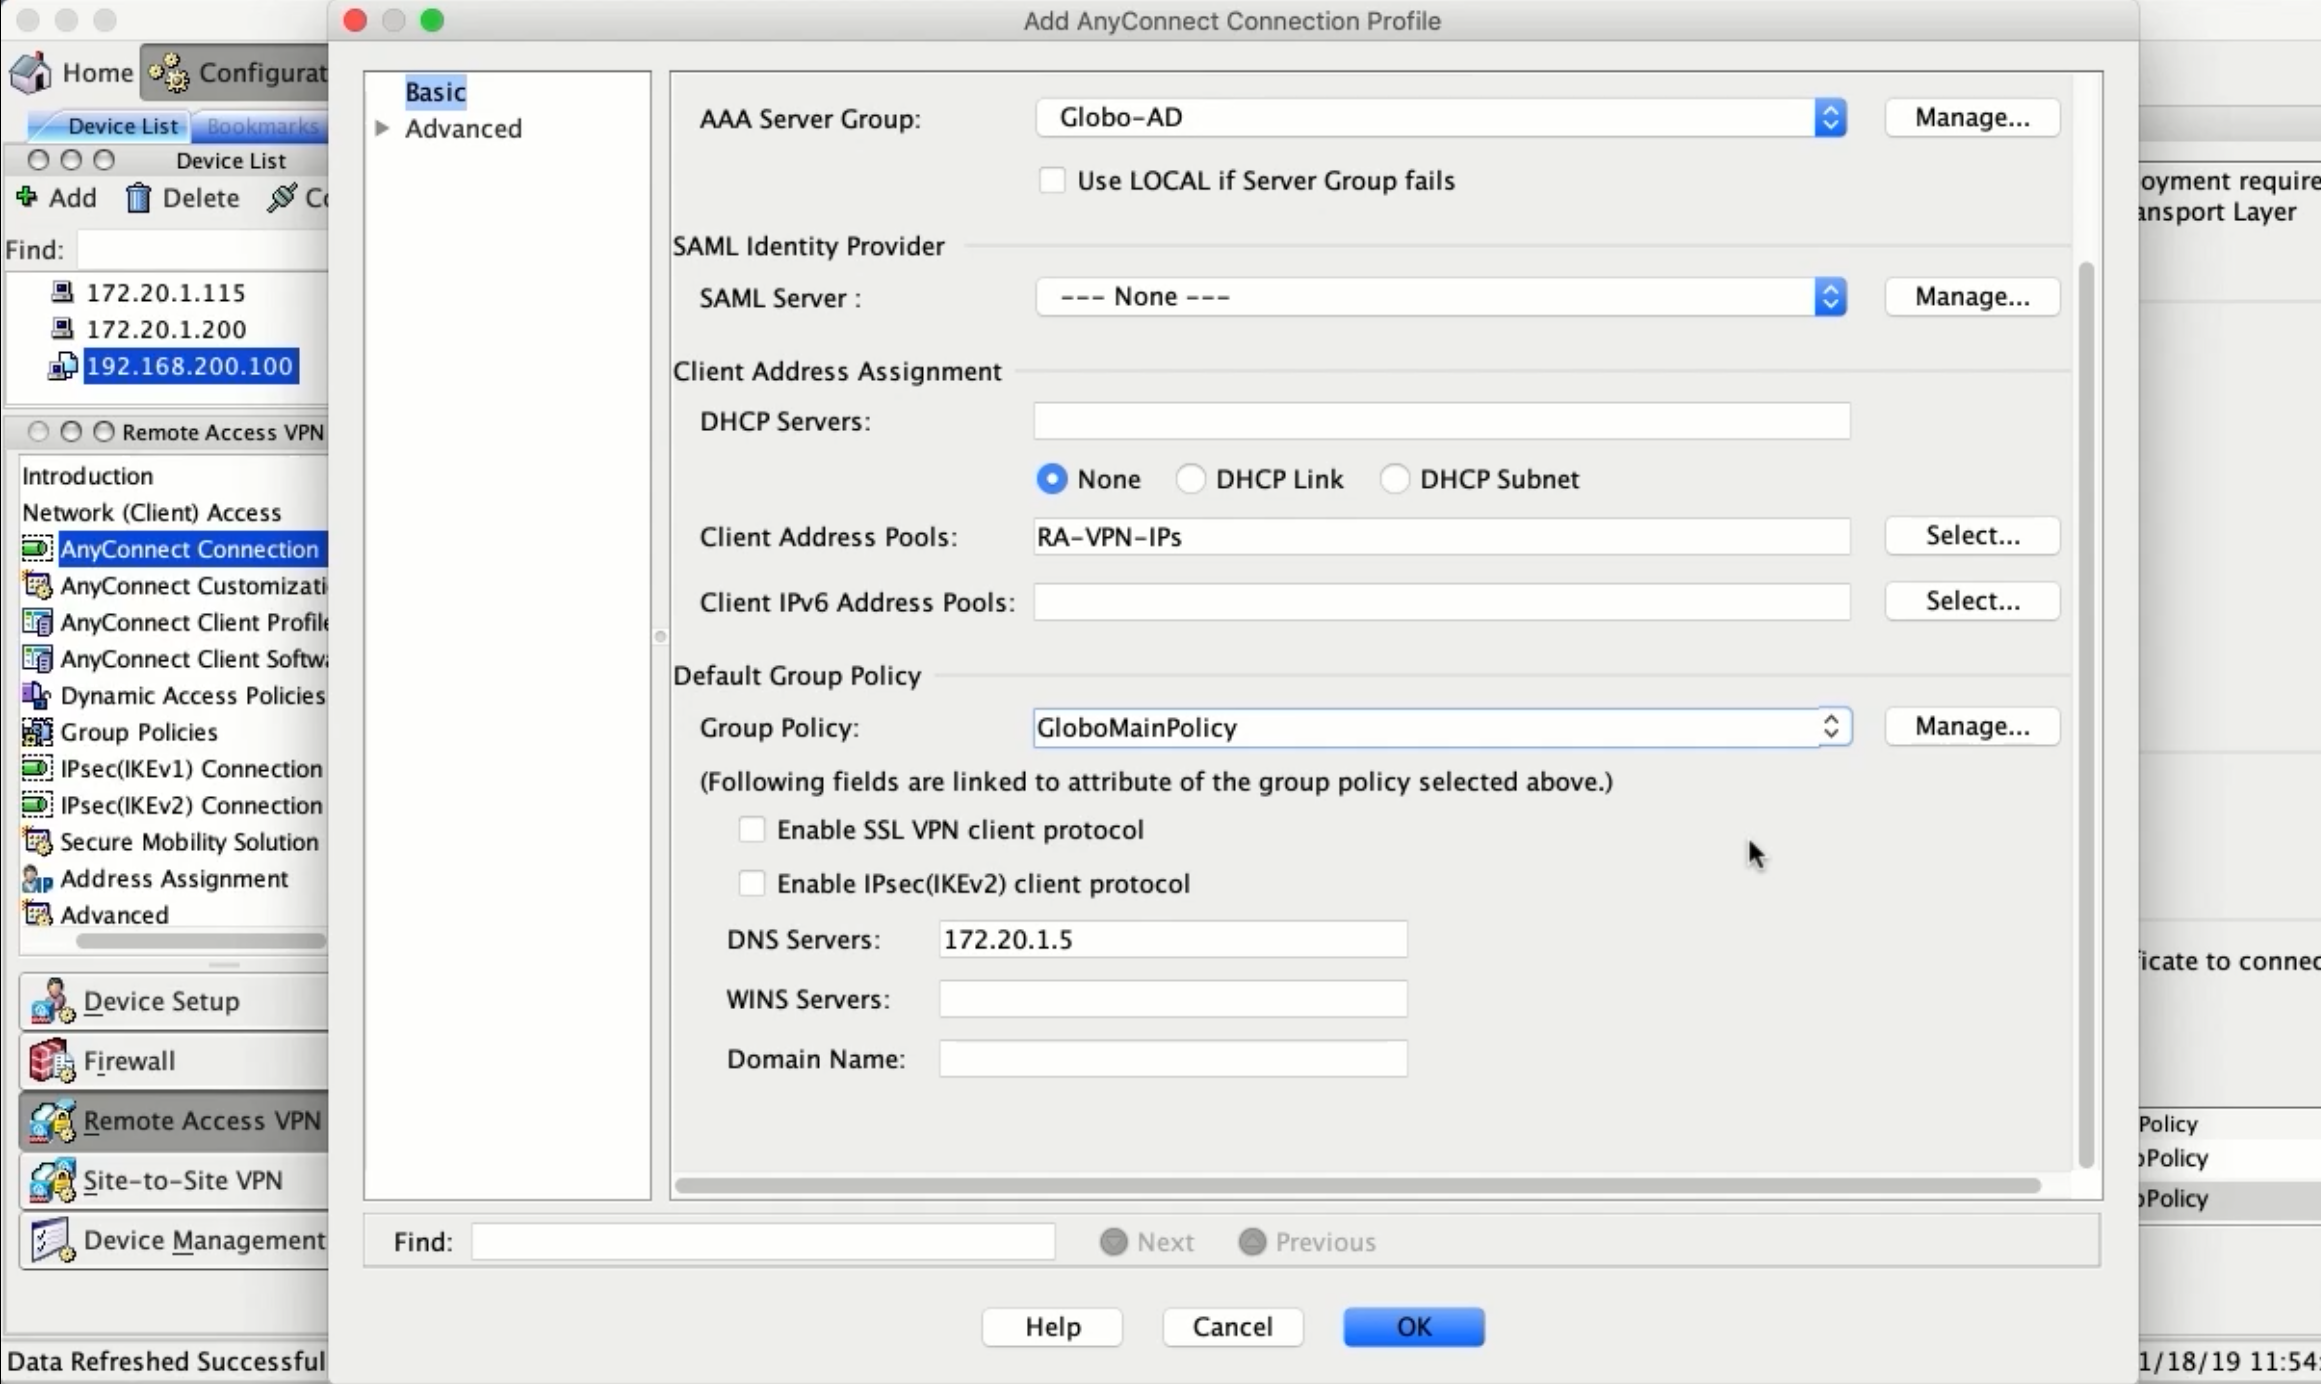Click the IPsec(IKEv1) Connection icon
Screen dimensions: 2321x1384
[x=37, y=768]
